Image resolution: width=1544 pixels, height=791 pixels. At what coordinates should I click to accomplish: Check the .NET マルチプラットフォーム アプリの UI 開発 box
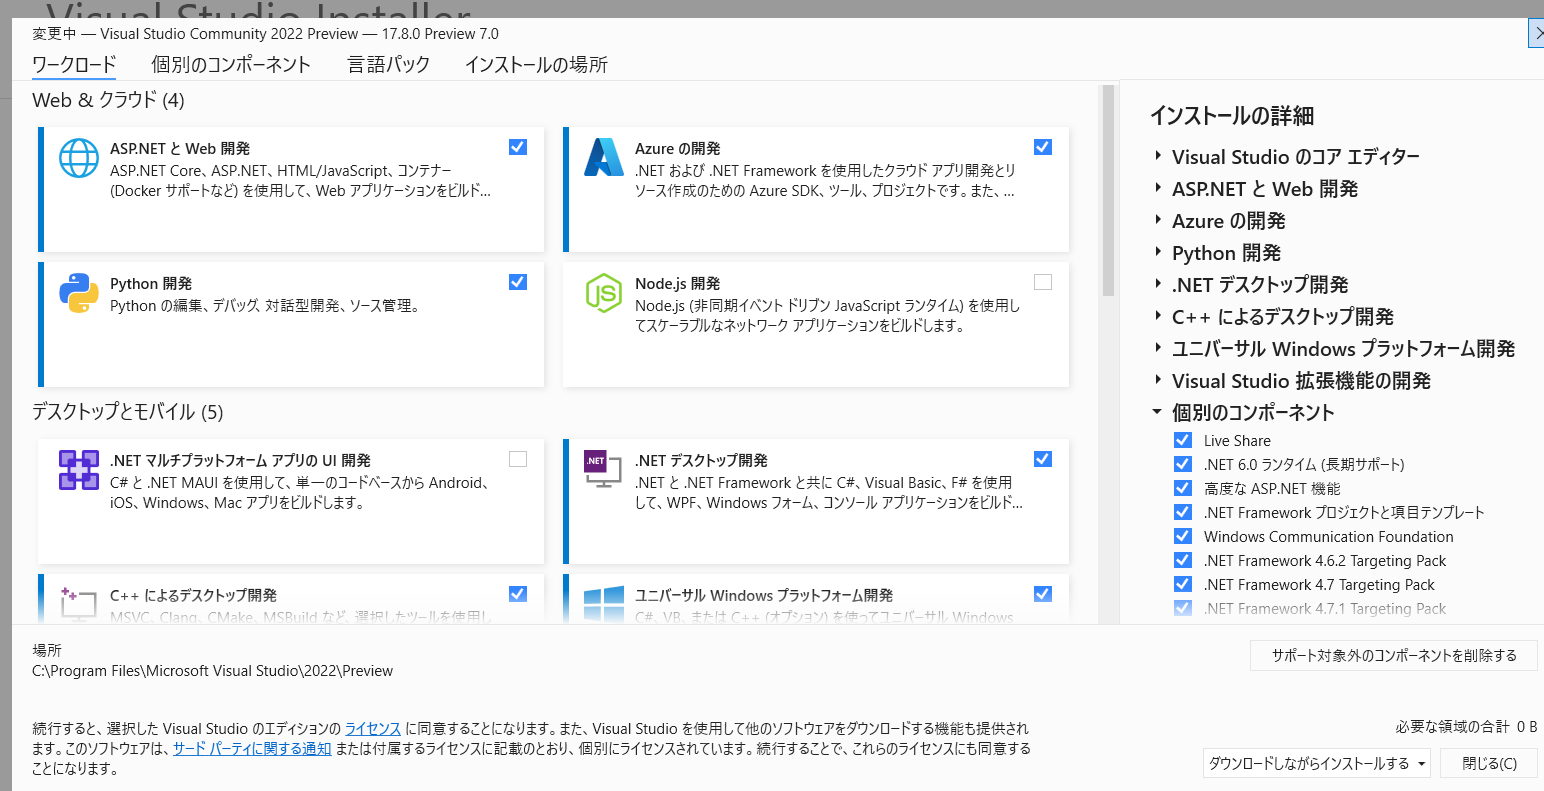[517, 459]
